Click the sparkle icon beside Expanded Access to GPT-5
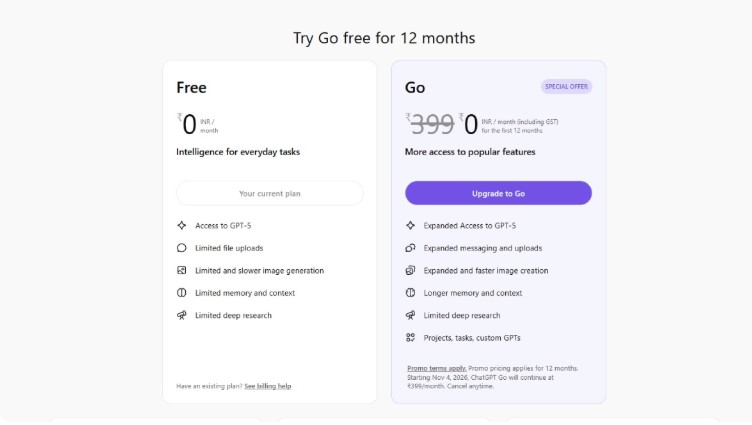 pyautogui.click(x=410, y=226)
